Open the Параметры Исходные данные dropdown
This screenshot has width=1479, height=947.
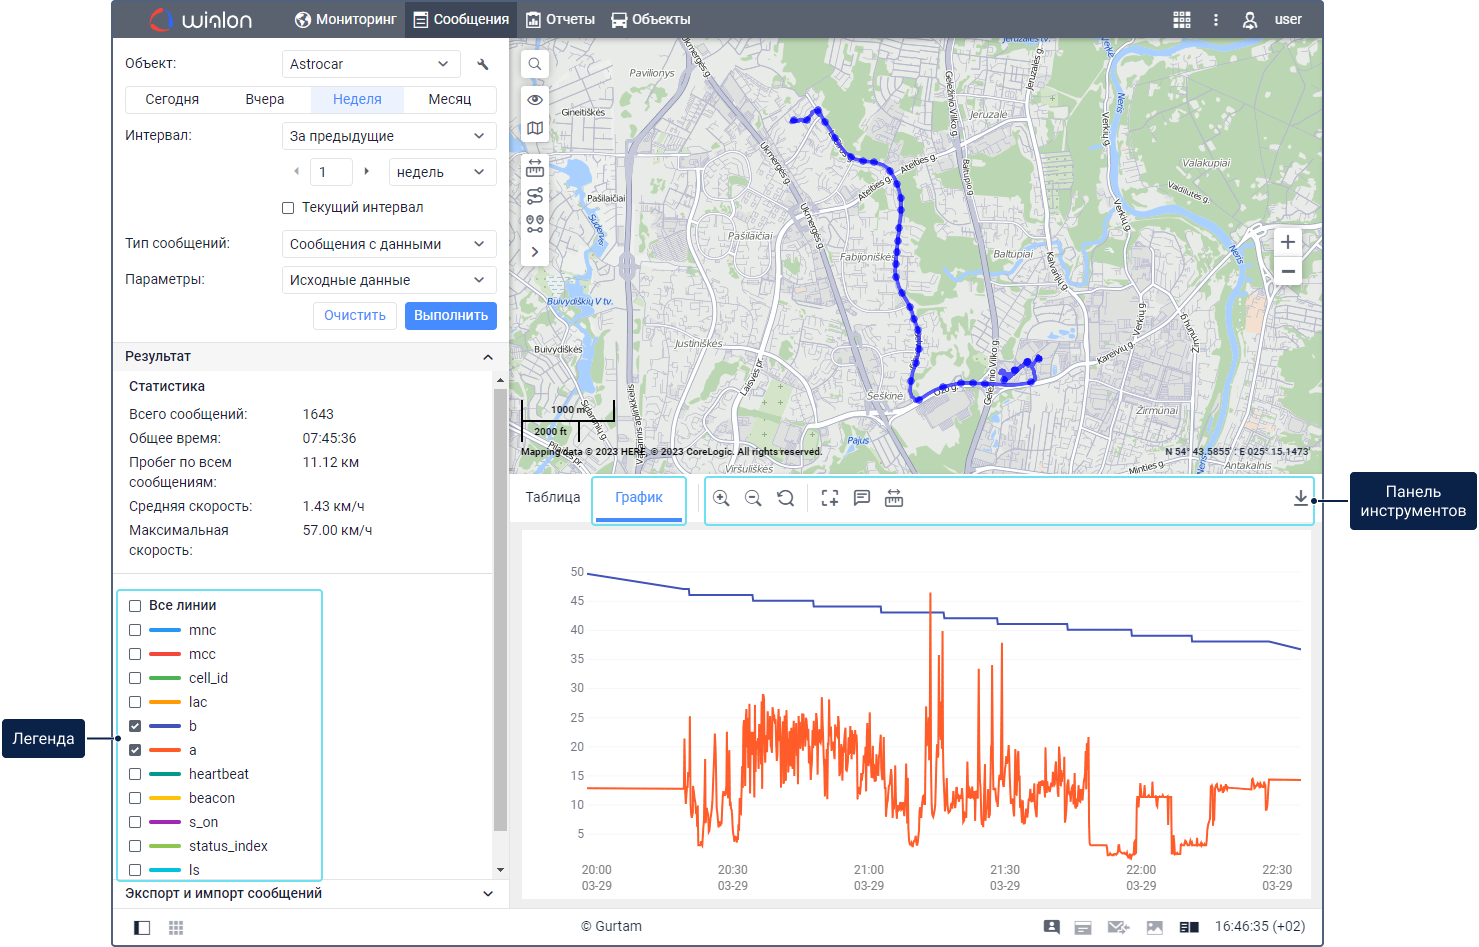[x=389, y=280]
